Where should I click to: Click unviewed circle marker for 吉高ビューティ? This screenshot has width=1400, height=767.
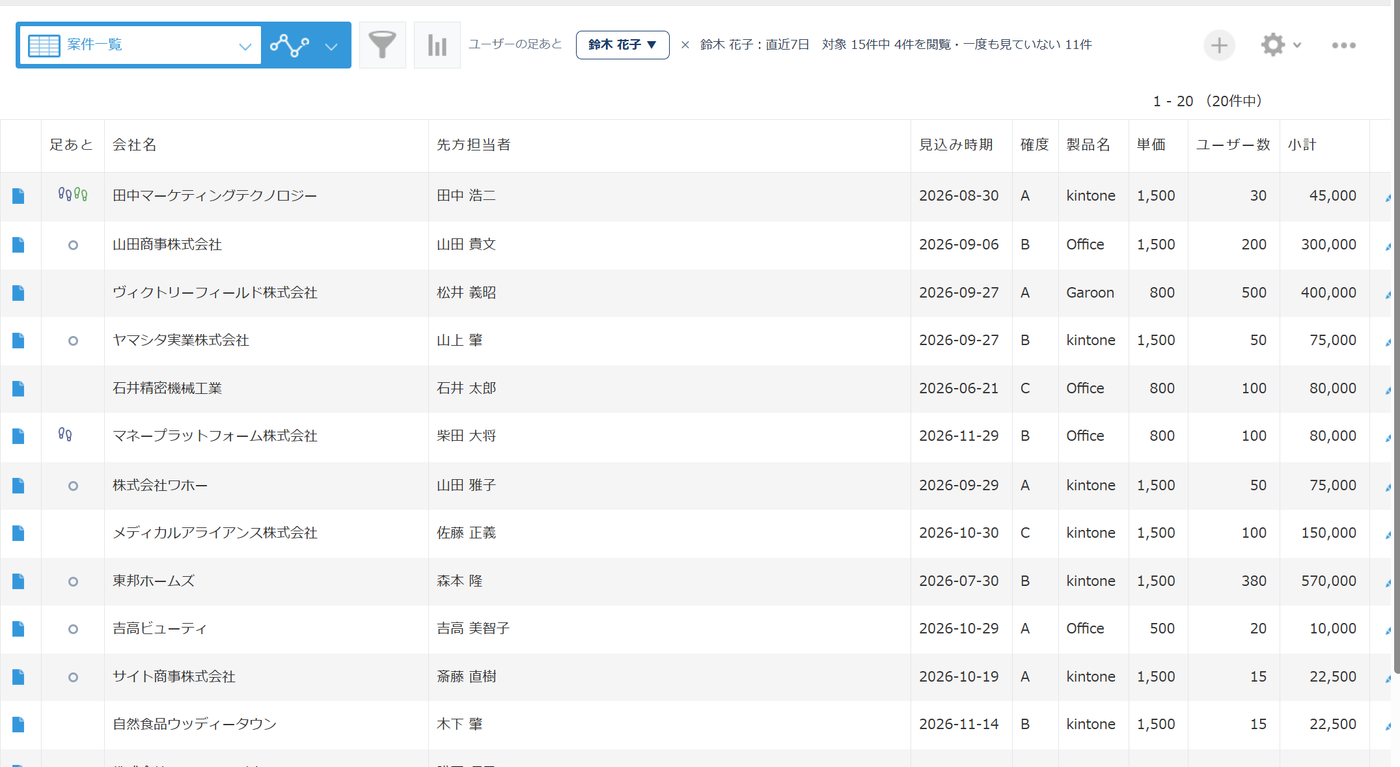coord(73,629)
